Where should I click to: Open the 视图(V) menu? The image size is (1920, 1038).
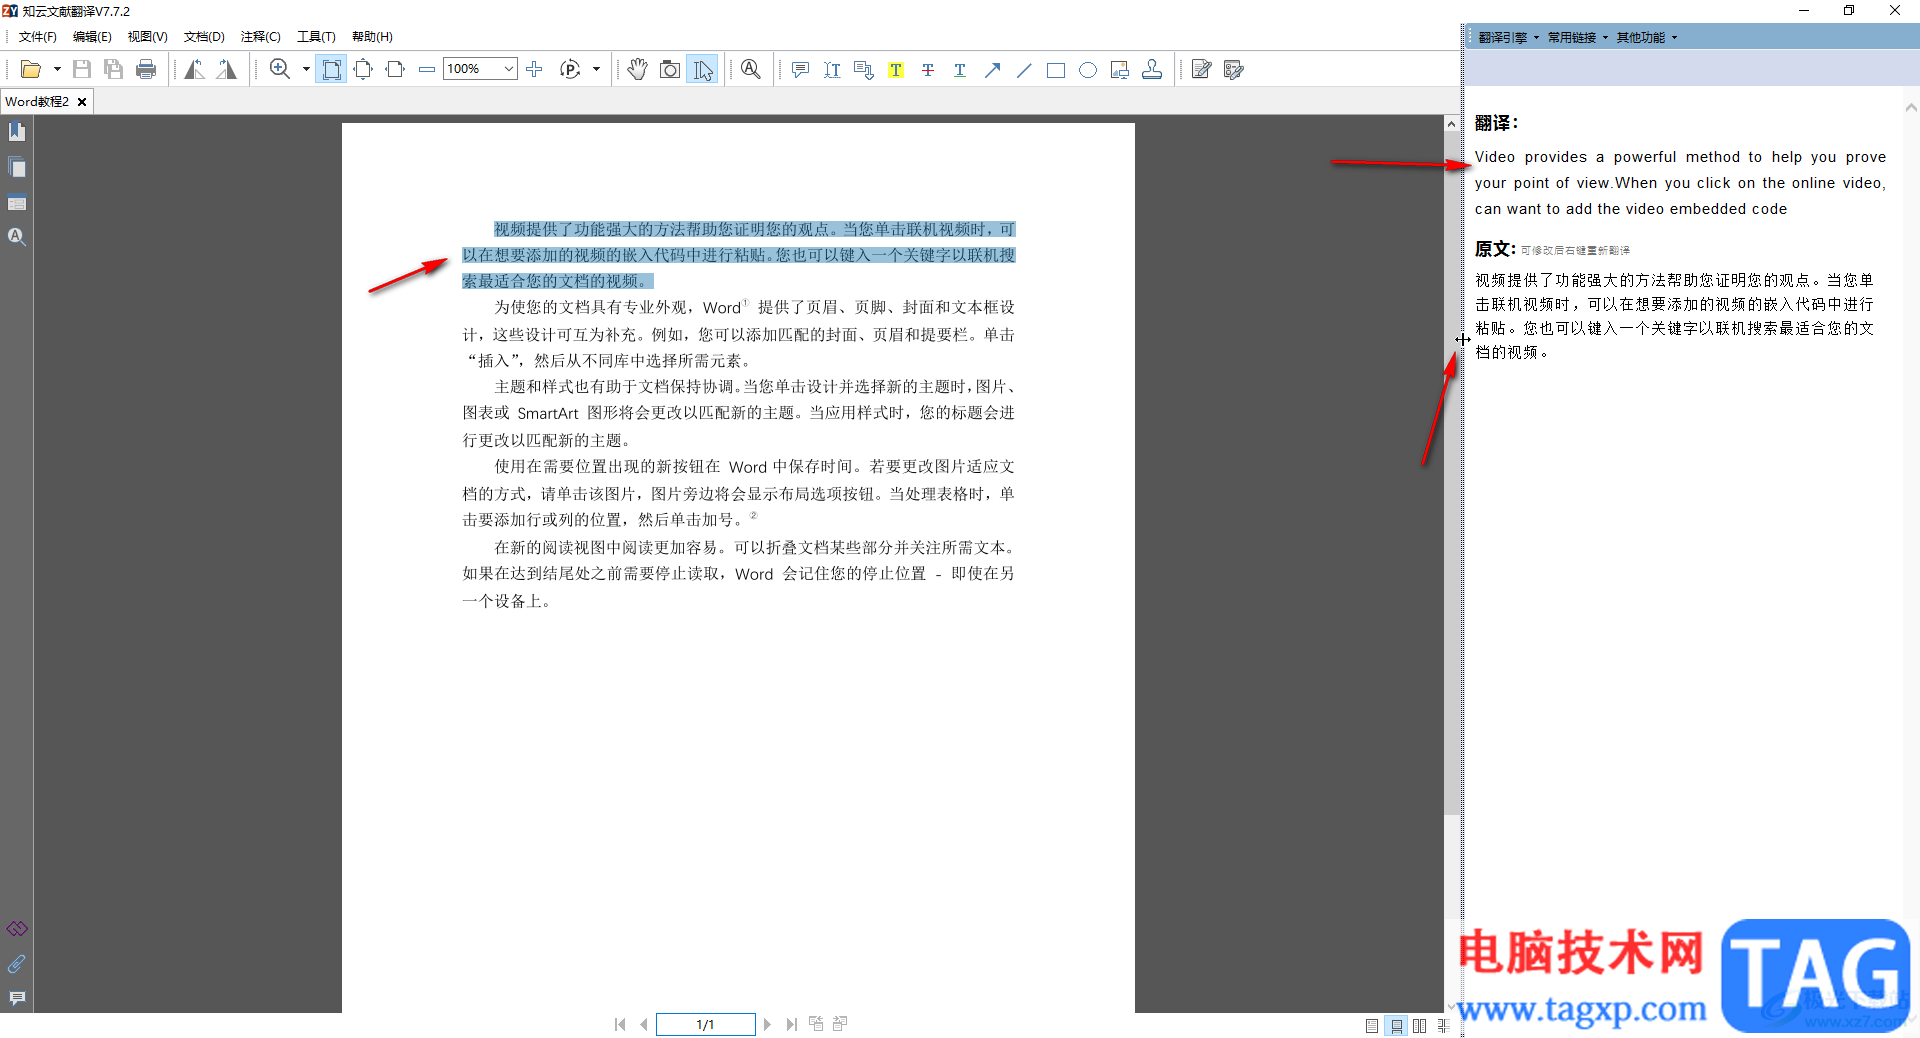pyautogui.click(x=147, y=37)
